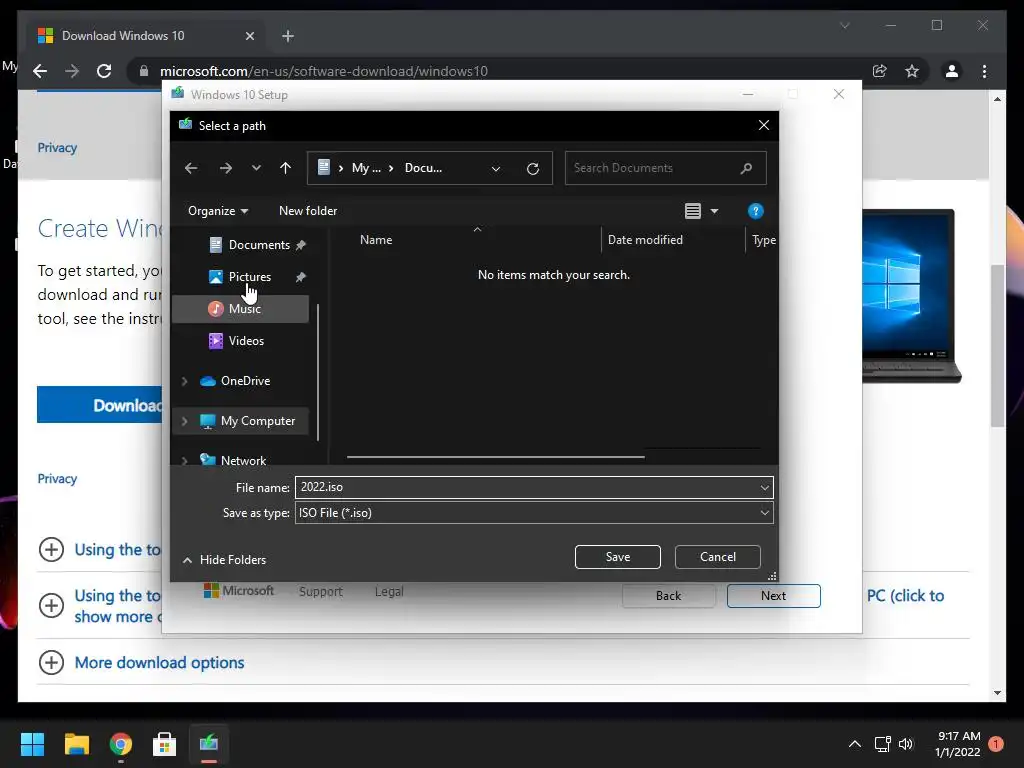This screenshot has width=1024, height=768.
Task: Expand More download options
Action: [159, 662]
